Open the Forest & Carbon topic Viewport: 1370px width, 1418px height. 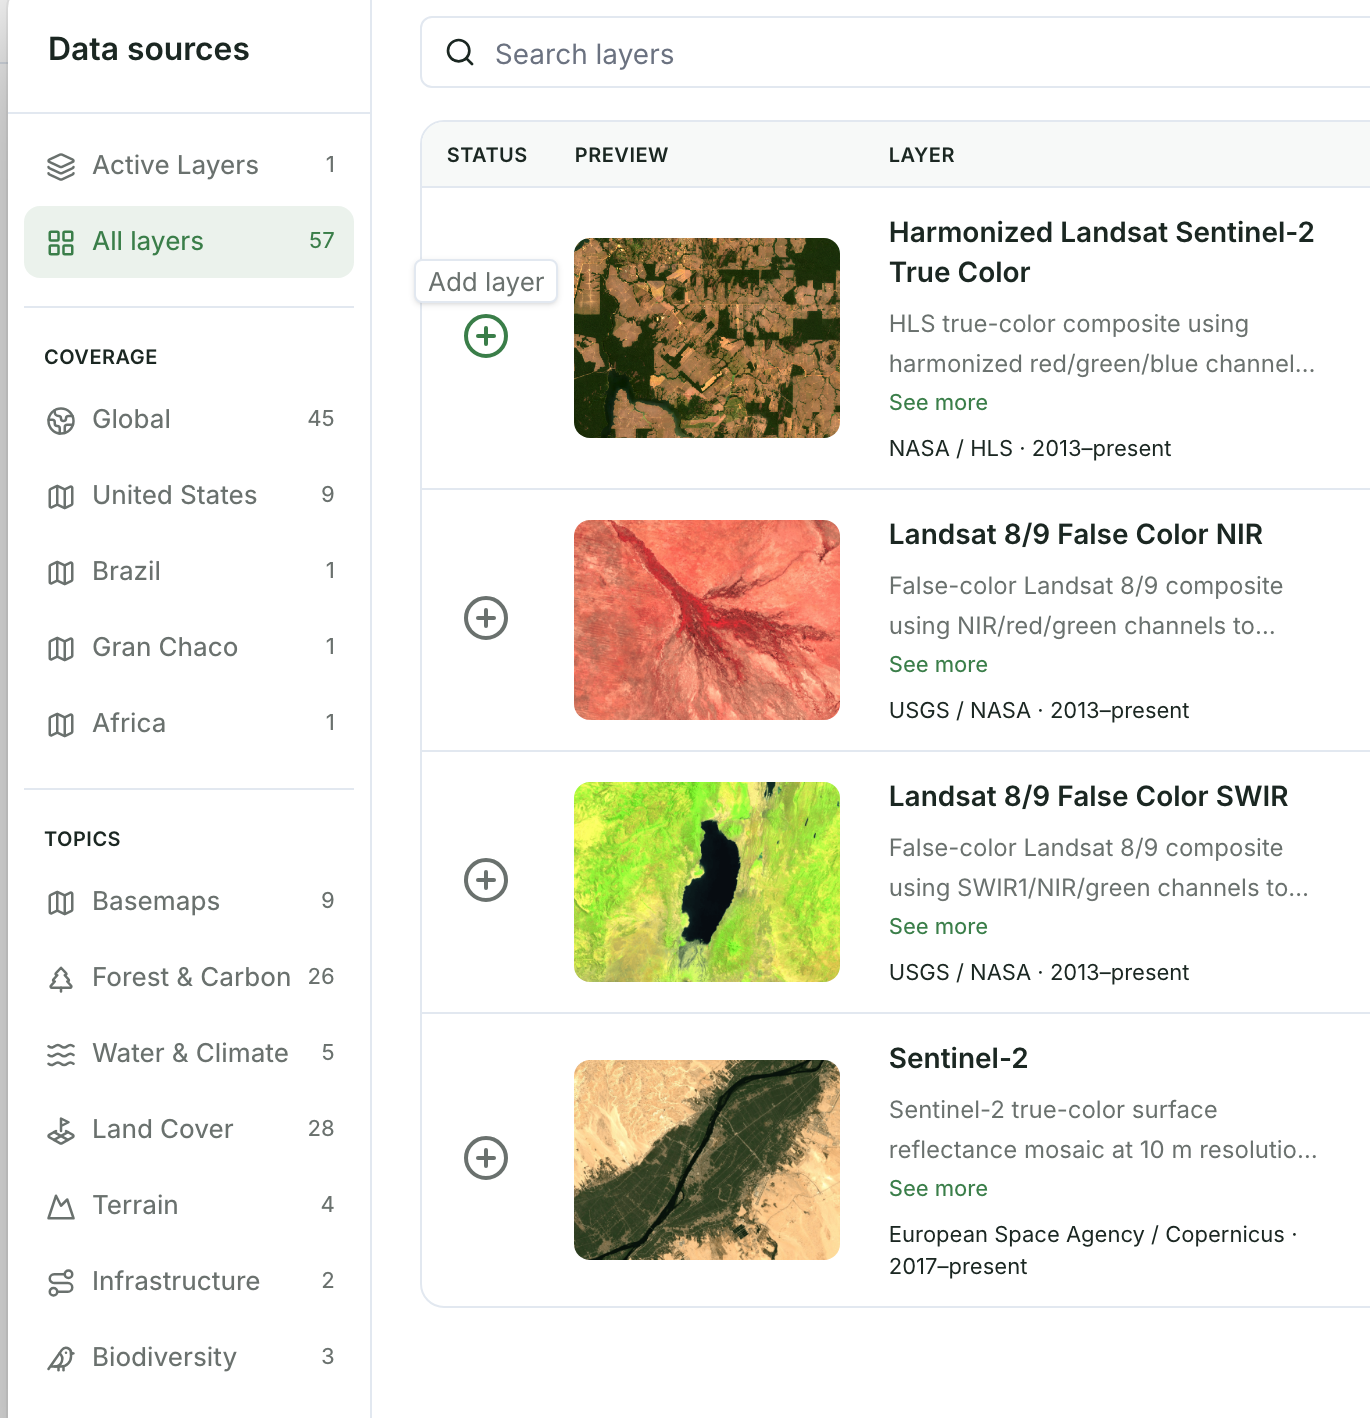click(x=189, y=977)
